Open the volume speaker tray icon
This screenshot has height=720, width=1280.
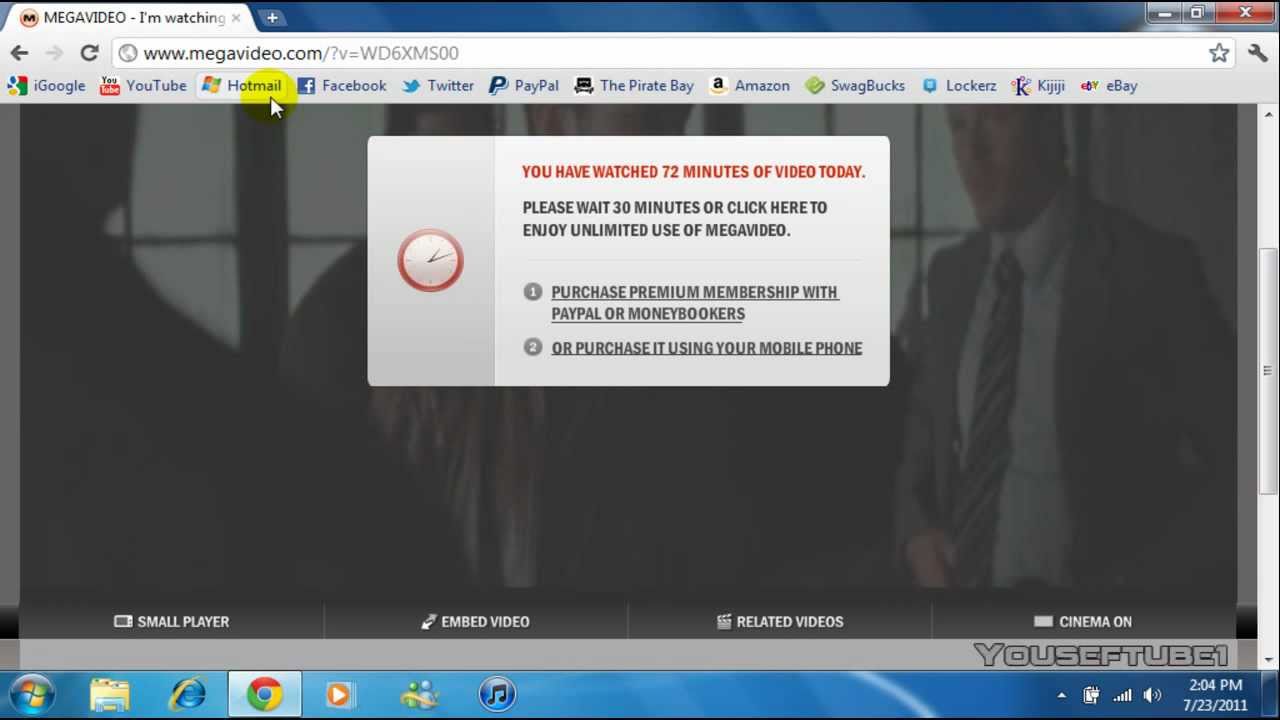point(1152,695)
